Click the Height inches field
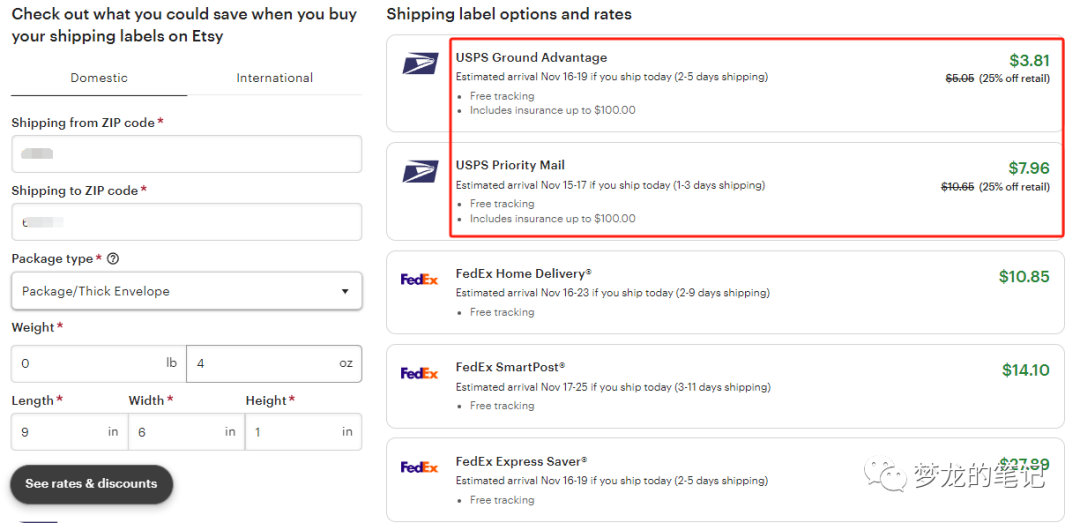1080x523 pixels. (292, 432)
